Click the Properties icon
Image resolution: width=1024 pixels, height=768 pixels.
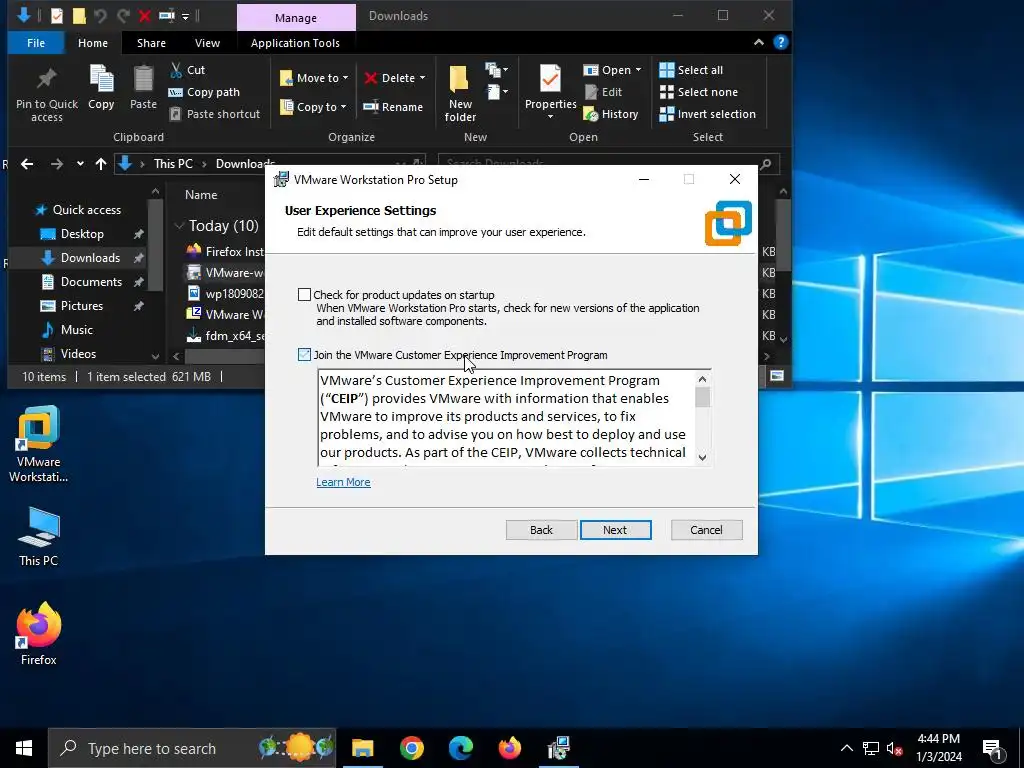click(x=550, y=80)
